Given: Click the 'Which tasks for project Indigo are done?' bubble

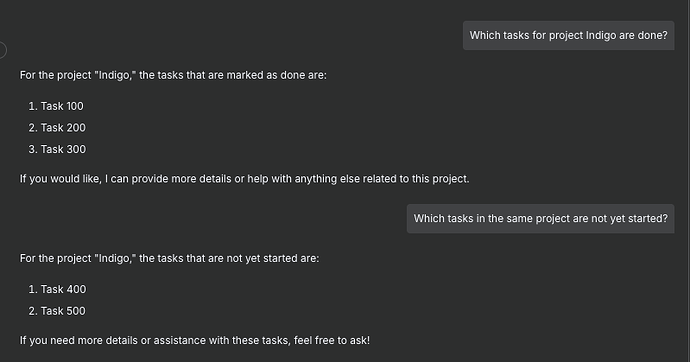Looking at the screenshot, I should (568, 35).
